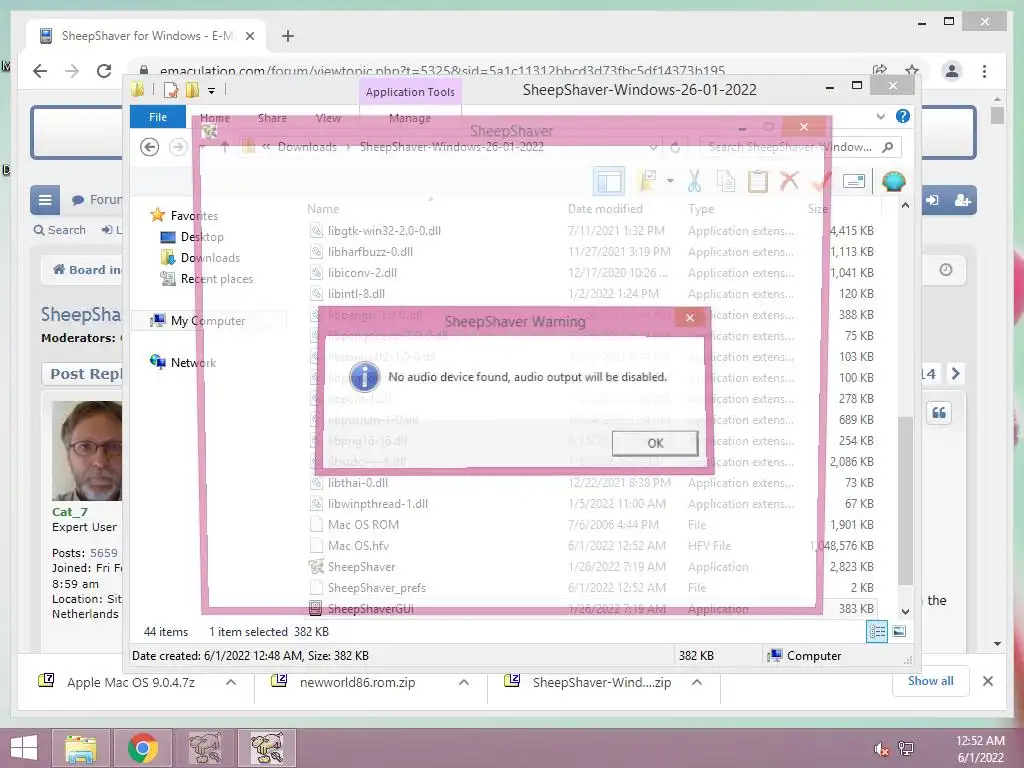The width and height of the screenshot is (1024, 768).
Task: Click the Copy icon in the Explorer toolbar
Action: point(726,181)
